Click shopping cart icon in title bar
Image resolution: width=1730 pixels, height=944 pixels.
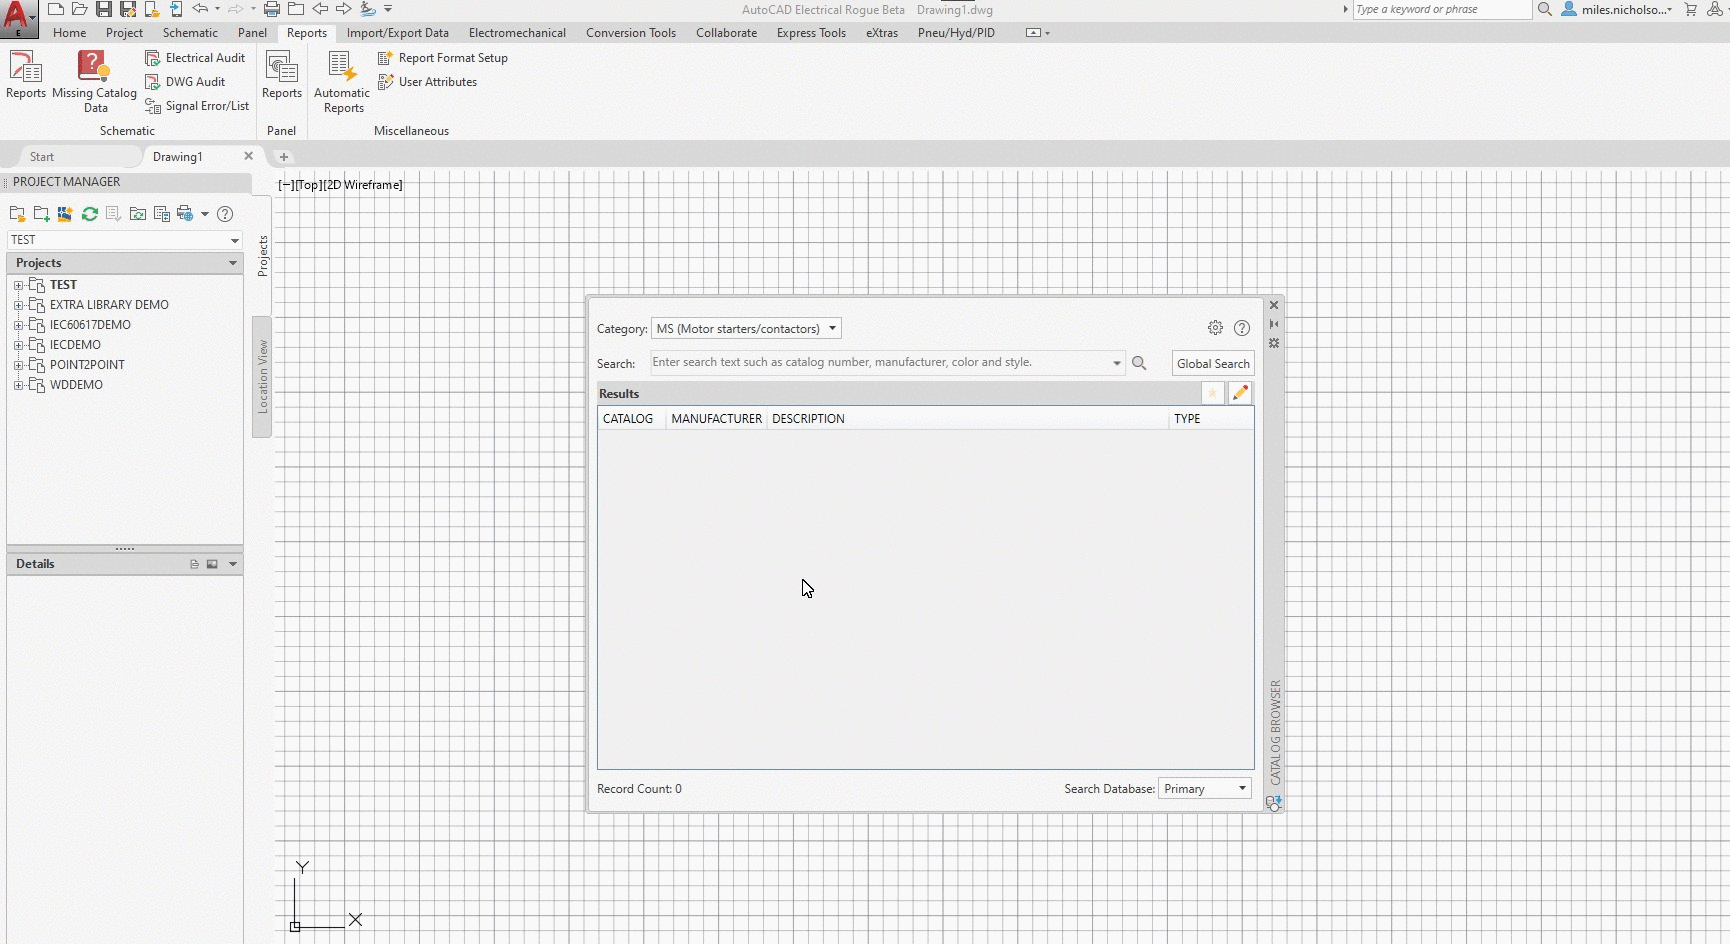1691,9
